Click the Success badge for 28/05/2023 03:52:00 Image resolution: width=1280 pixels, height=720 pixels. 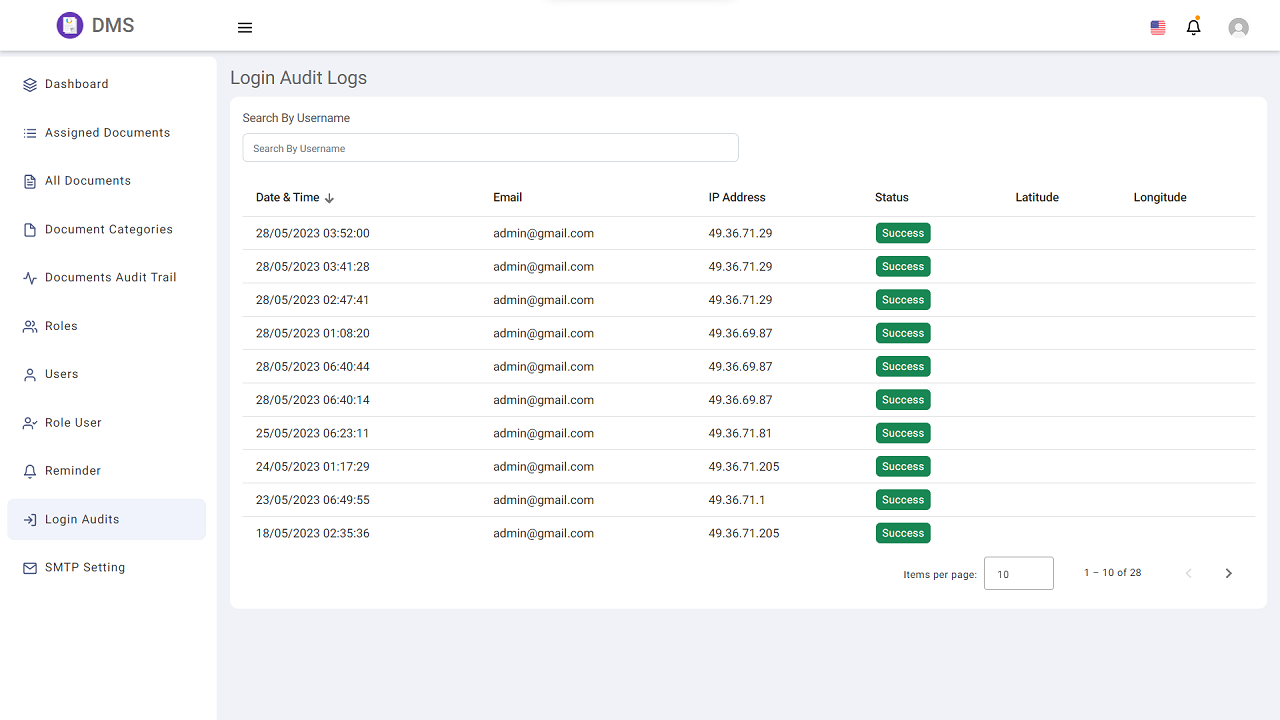pos(903,233)
